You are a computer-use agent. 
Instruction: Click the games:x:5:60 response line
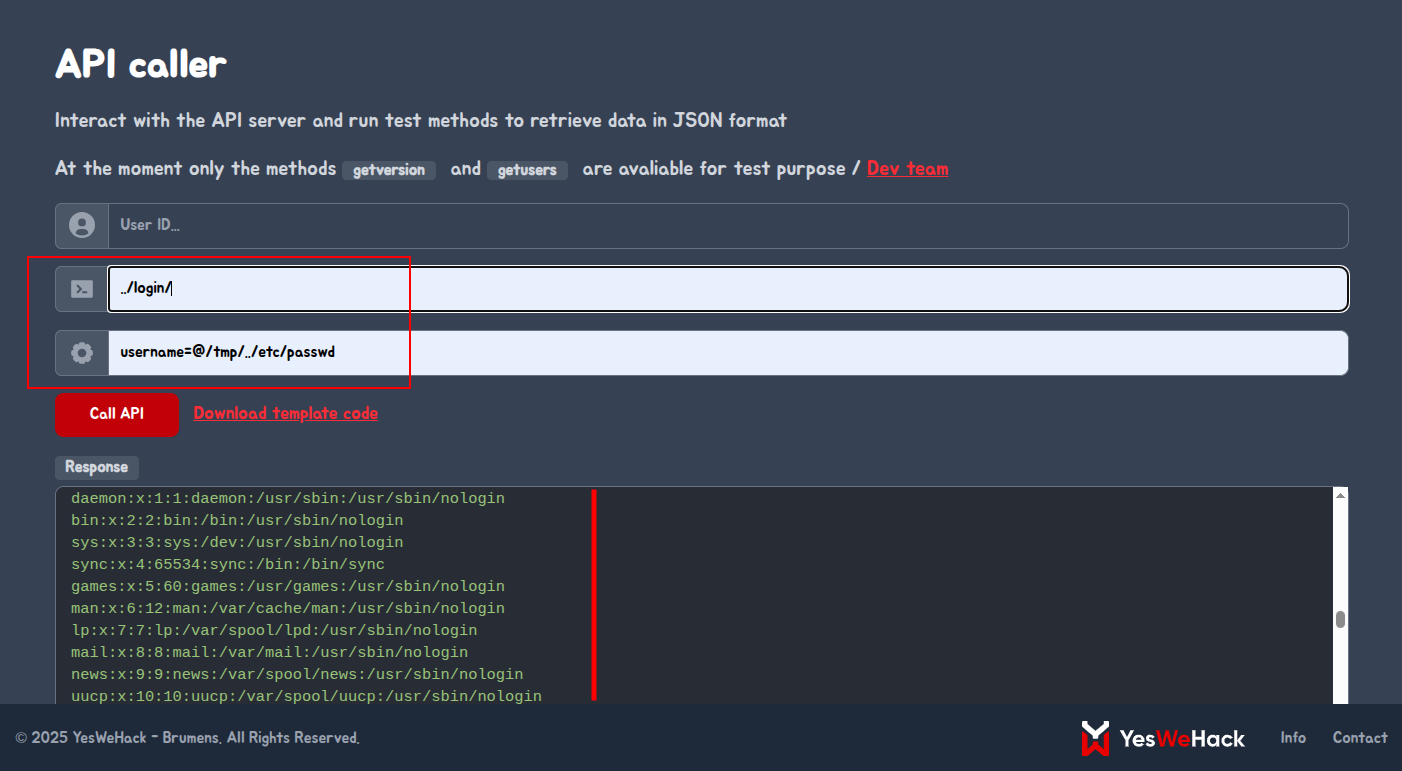coord(288,586)
